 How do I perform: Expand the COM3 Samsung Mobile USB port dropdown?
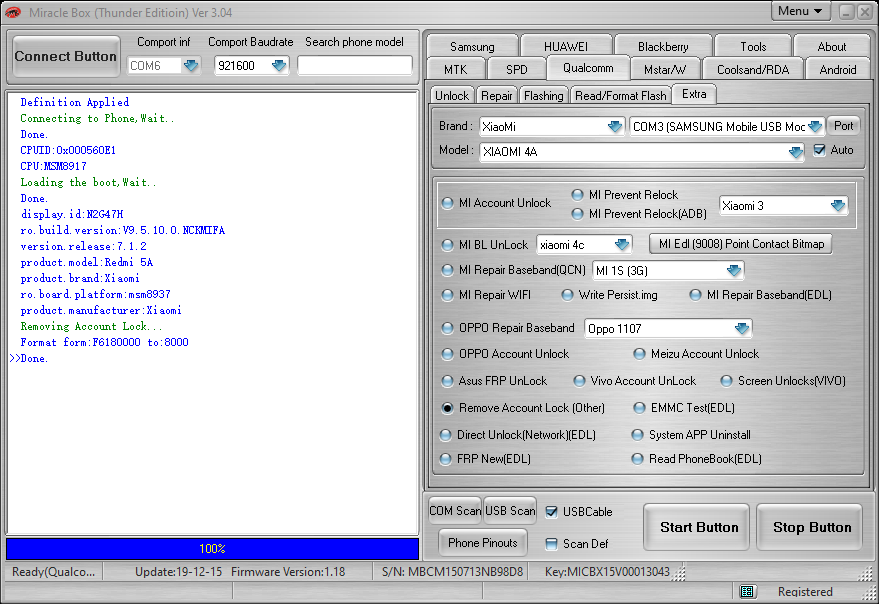click(815, 127)
